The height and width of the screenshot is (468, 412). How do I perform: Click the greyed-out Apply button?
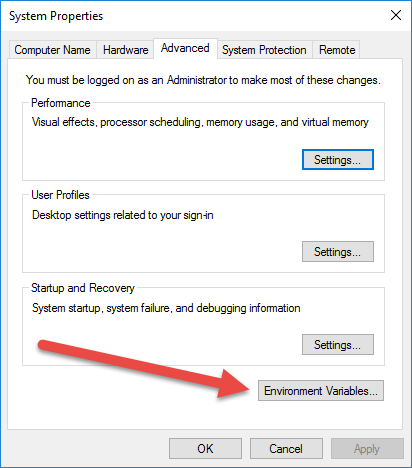pos(367,449)
